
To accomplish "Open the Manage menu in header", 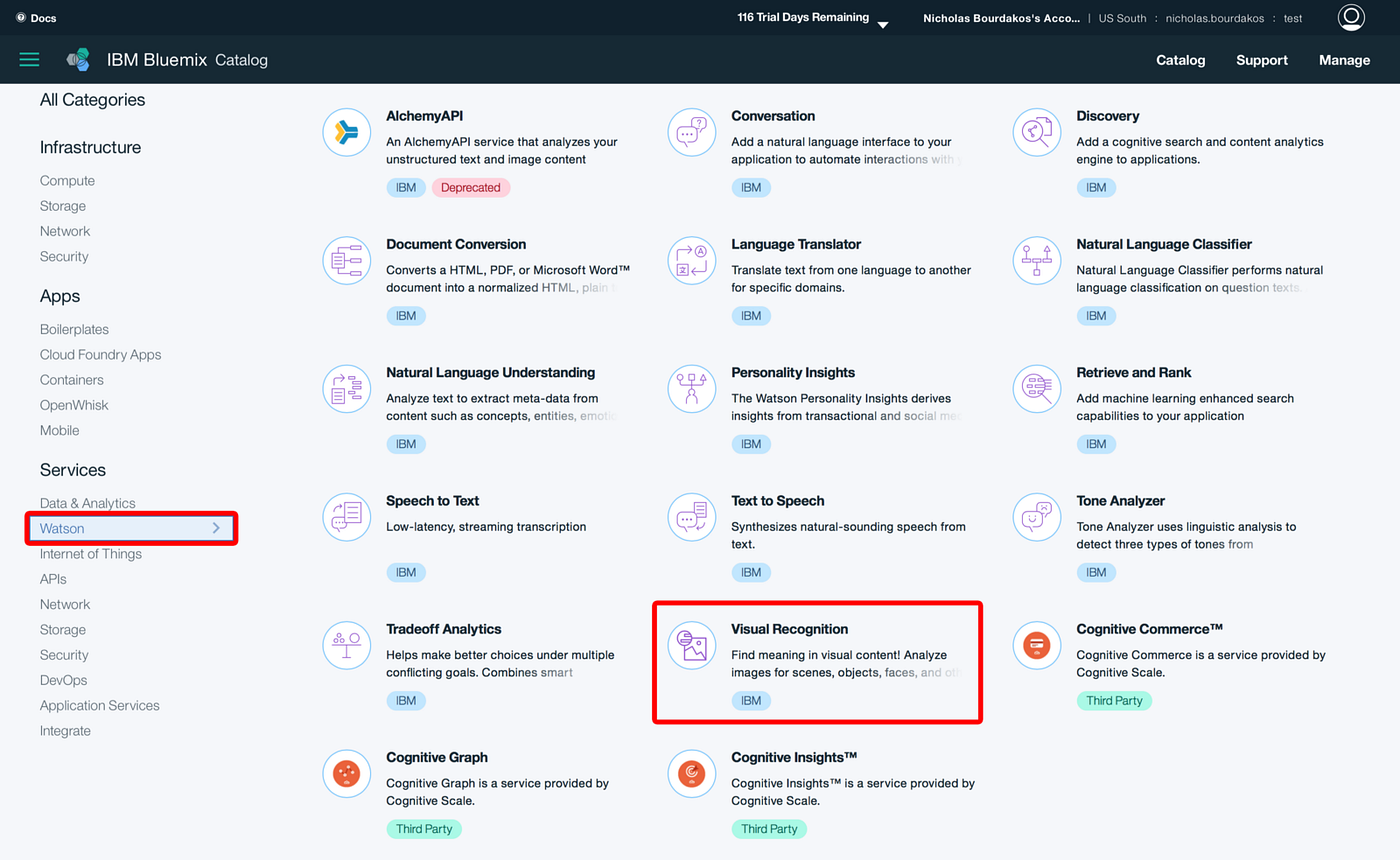I will point(1344,60).
